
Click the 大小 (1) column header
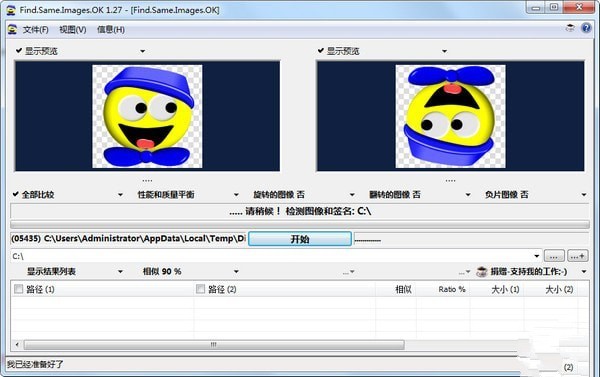(505, 289)
